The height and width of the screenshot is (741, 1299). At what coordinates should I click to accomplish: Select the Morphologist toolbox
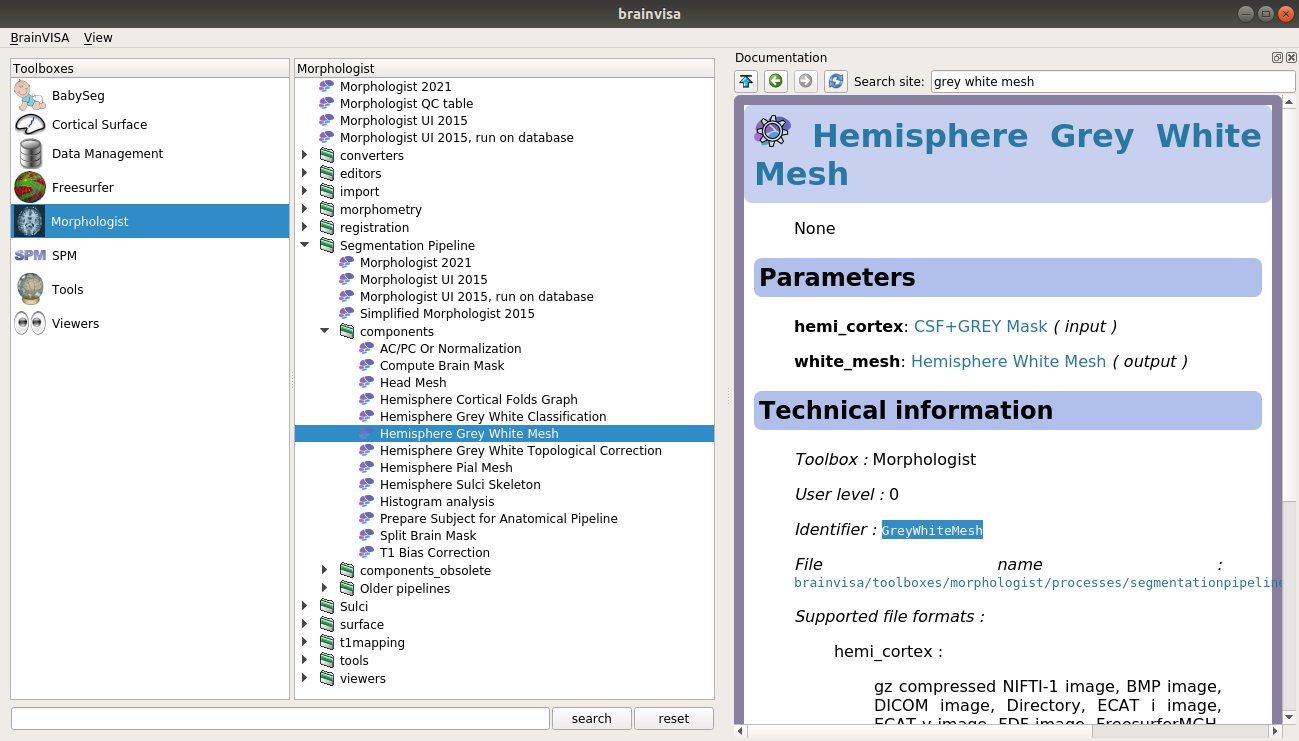point(150,222)
